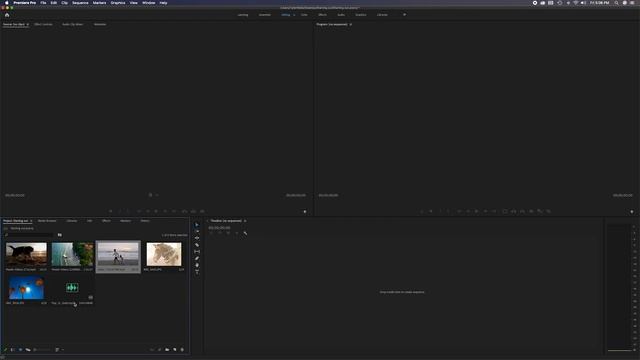Click Export Frame camera icon in Source monitor
This screenshot has width=640, height=360.
click(x=202, y=211)
